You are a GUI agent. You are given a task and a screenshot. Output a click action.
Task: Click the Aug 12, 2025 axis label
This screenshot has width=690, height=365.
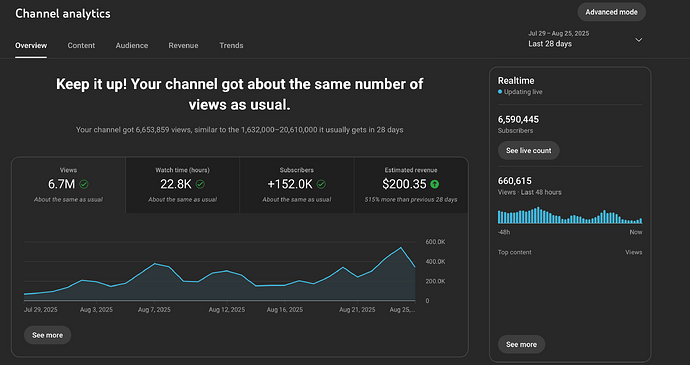227,310
